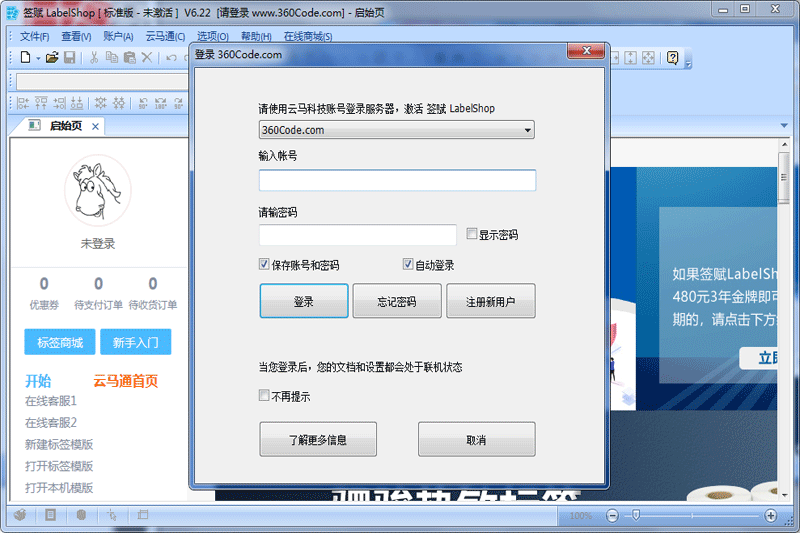Uncheck the 自动登录 checkbox
Viewport: 800px width, 533px height.
pos(408,264)
